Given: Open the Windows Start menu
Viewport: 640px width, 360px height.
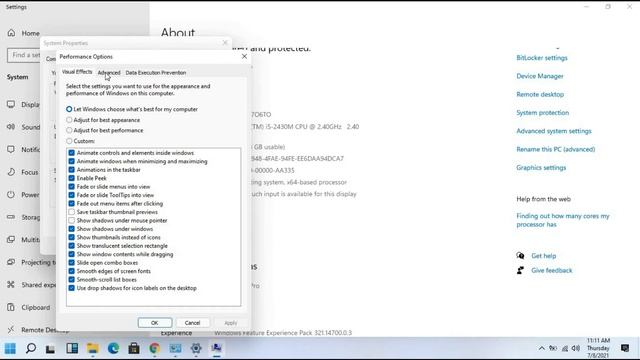Looking at the screenshot, I should point(10,348).
